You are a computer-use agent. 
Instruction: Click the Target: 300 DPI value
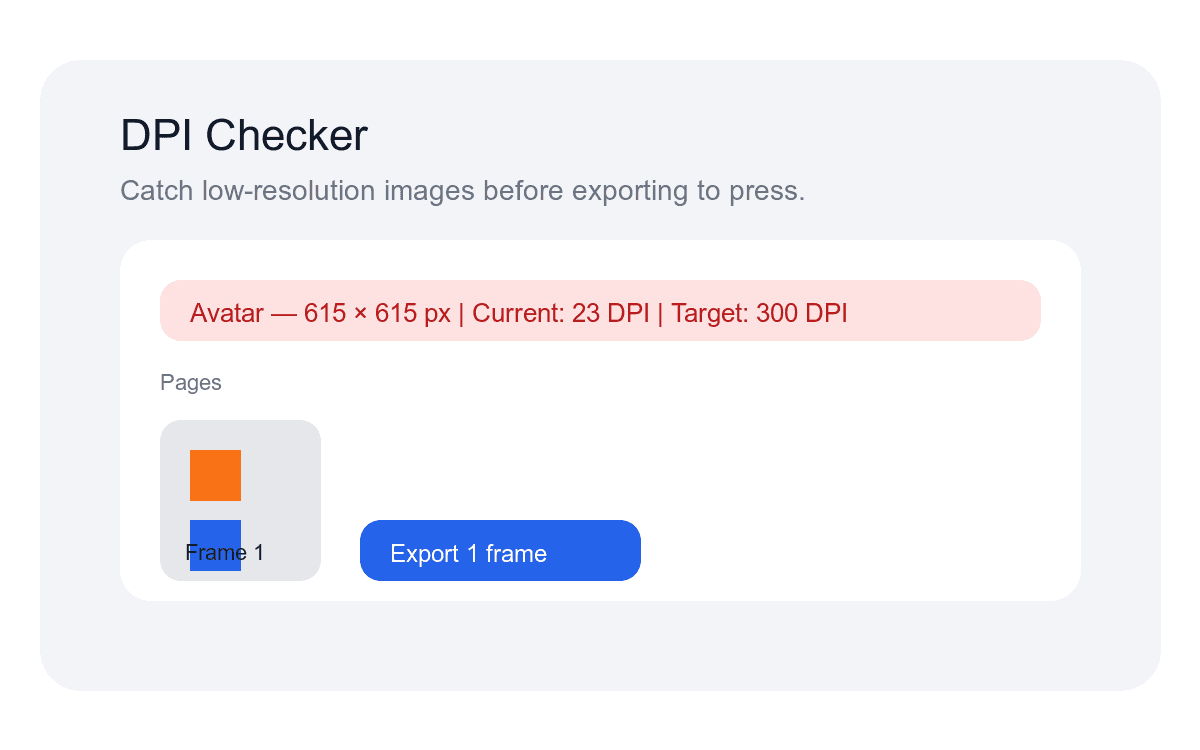coord(761,313)
